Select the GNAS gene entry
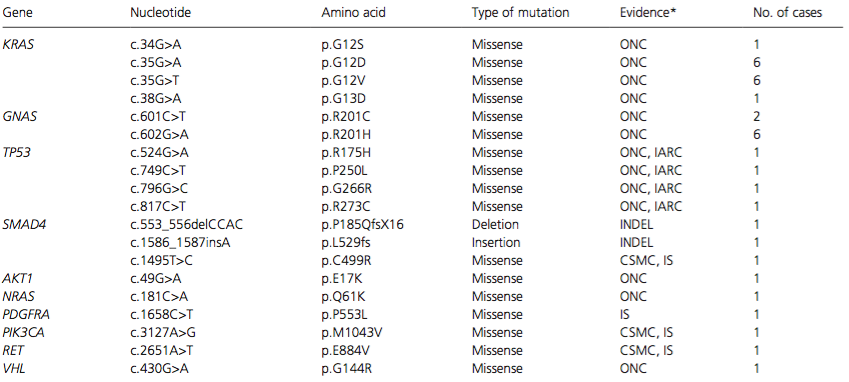 [x=20, y=116]
